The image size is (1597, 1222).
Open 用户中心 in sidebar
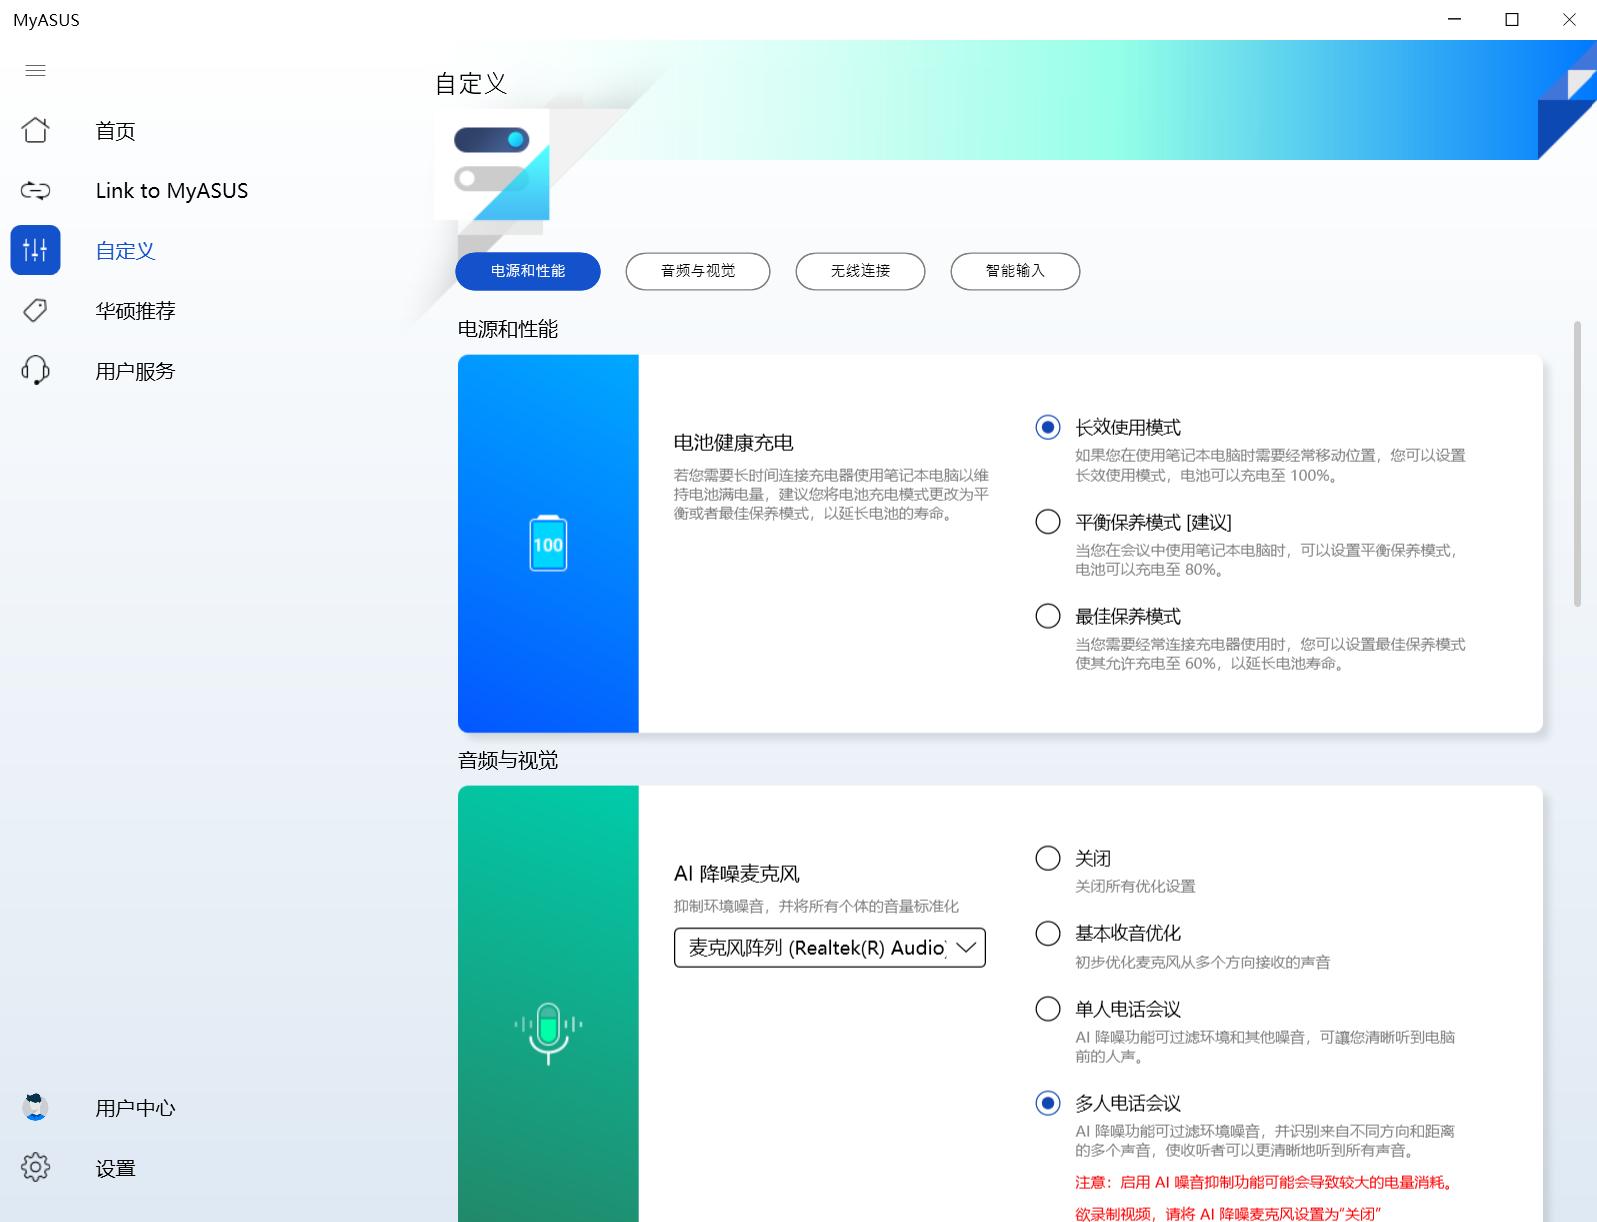(x=135, y=1108)
